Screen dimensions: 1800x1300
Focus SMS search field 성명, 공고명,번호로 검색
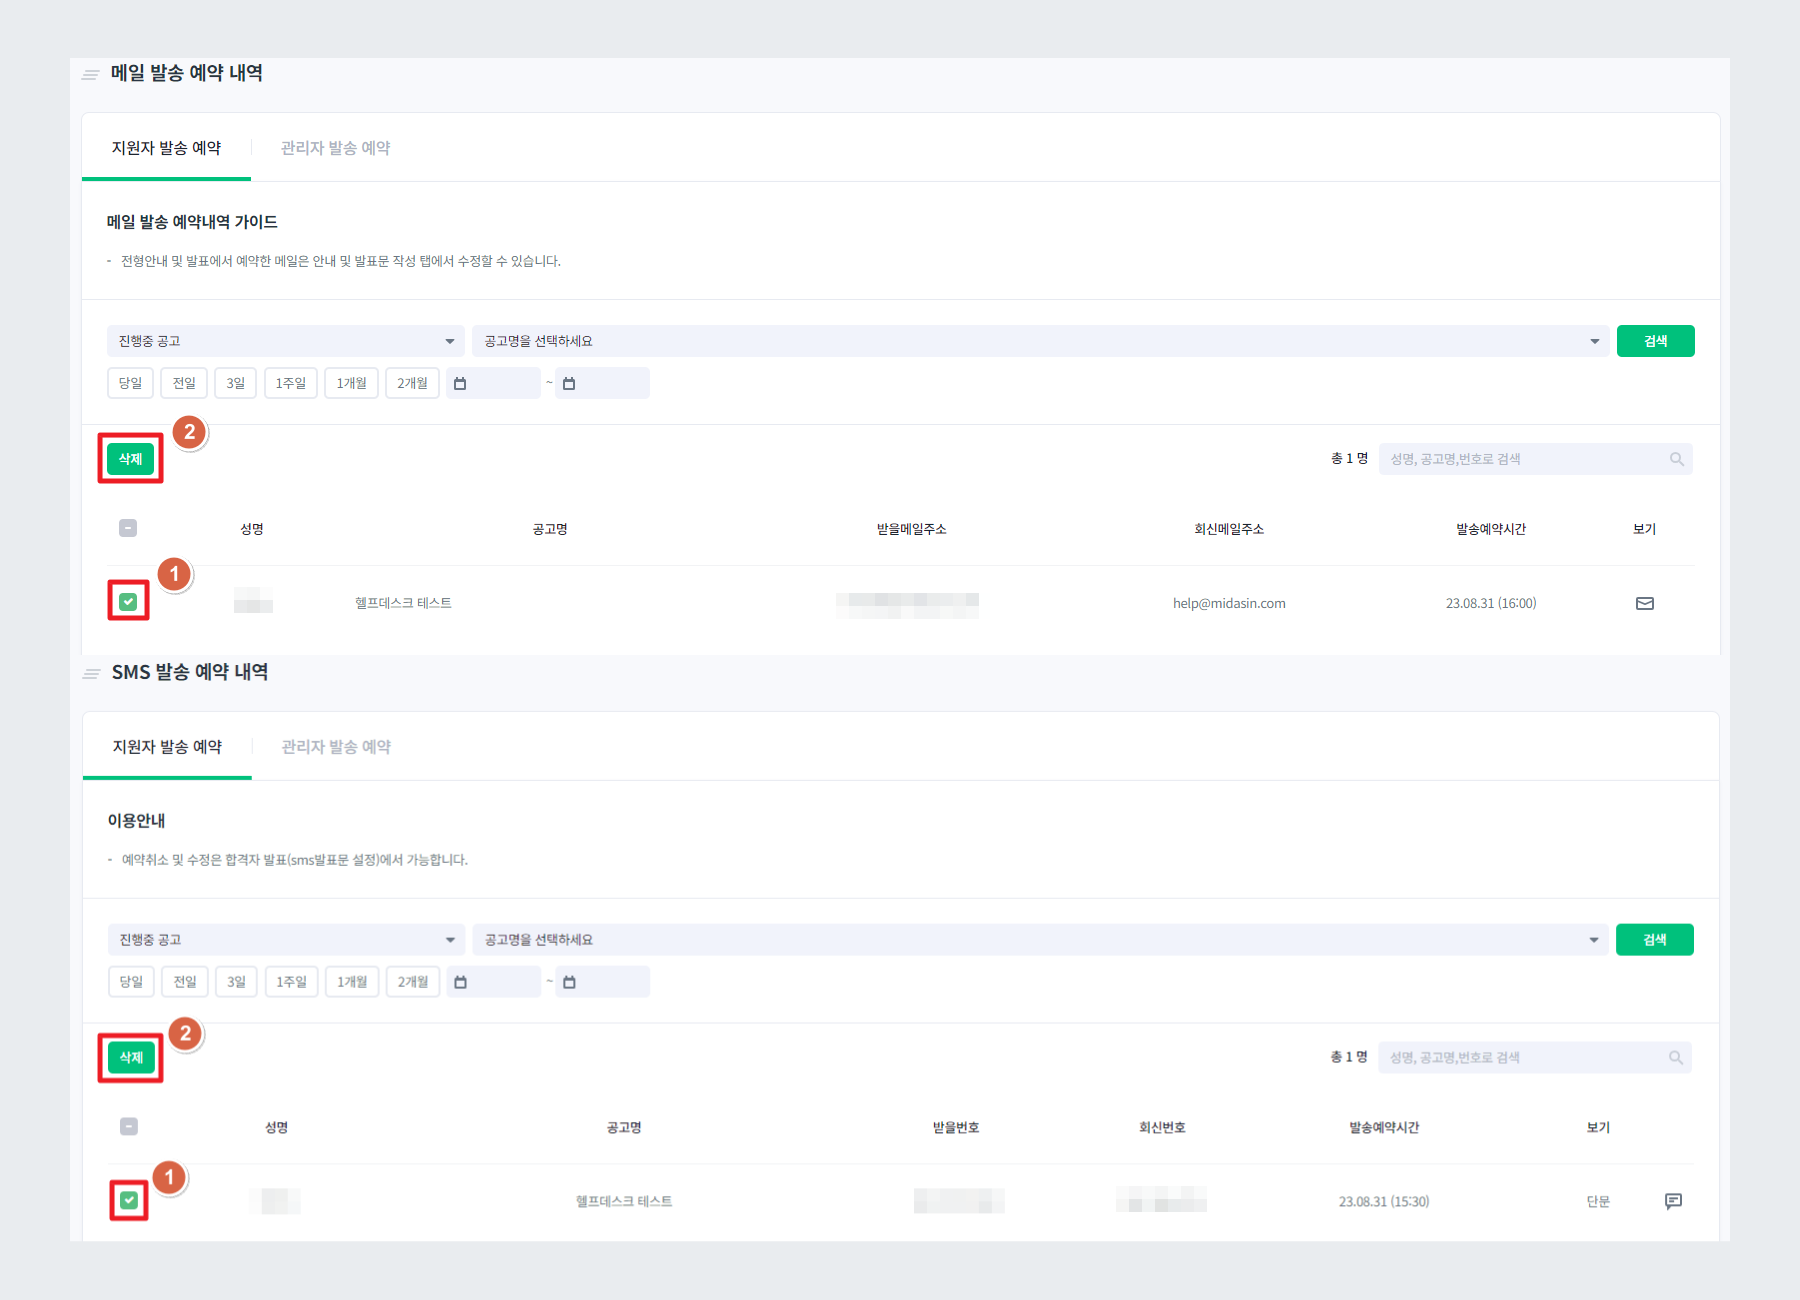click(x=1534, y=1057)
